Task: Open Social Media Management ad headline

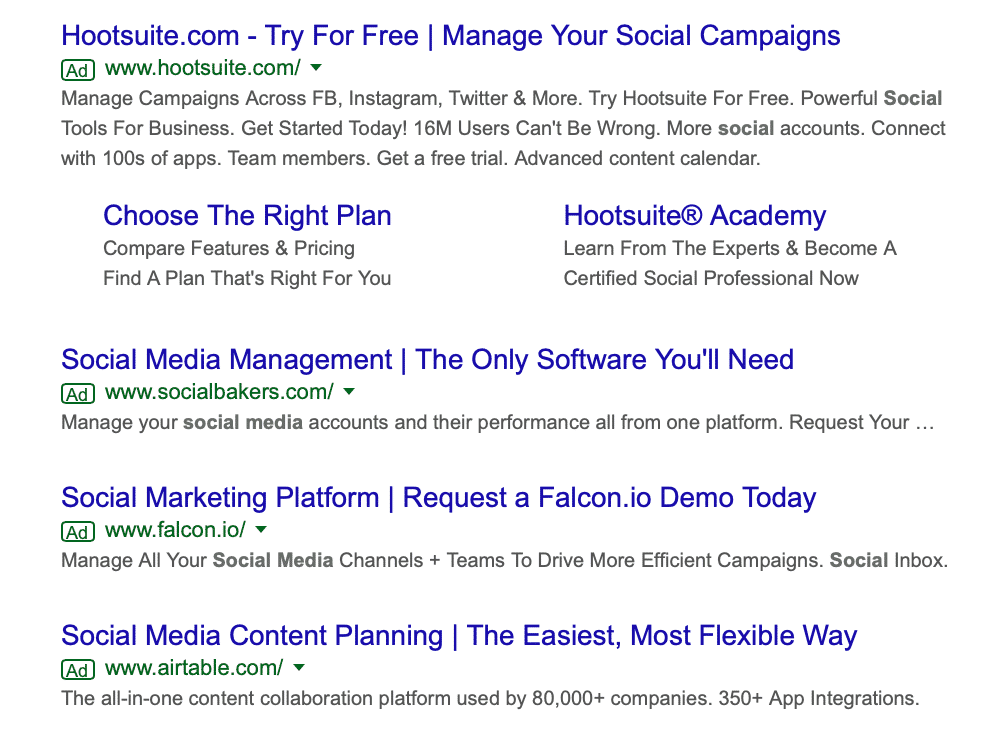Action: coord(427,360)
